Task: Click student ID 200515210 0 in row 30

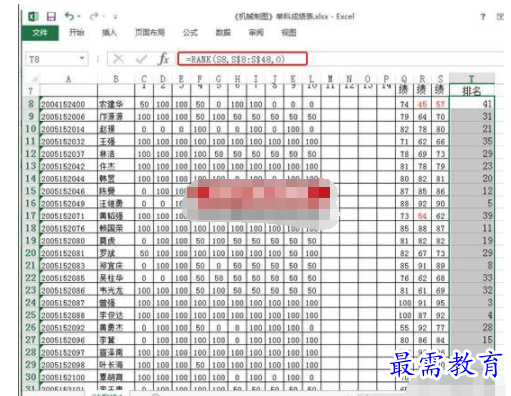Action: point(68,377)
